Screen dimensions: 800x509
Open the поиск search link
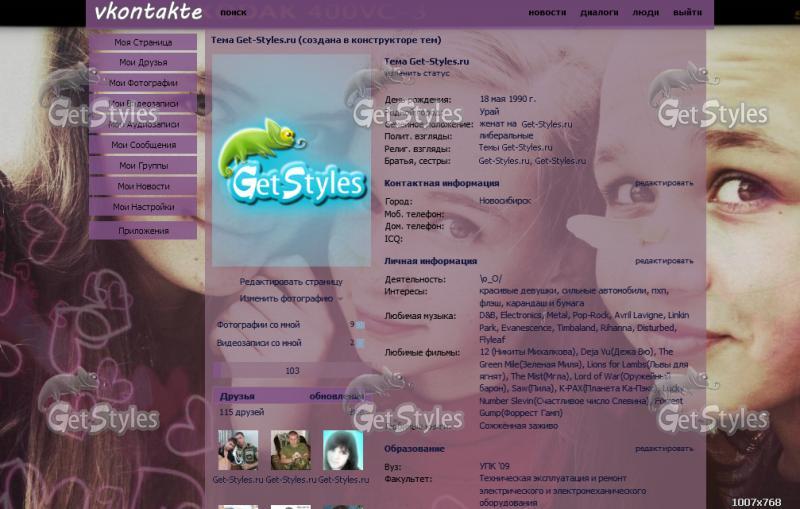coord(233,12)
